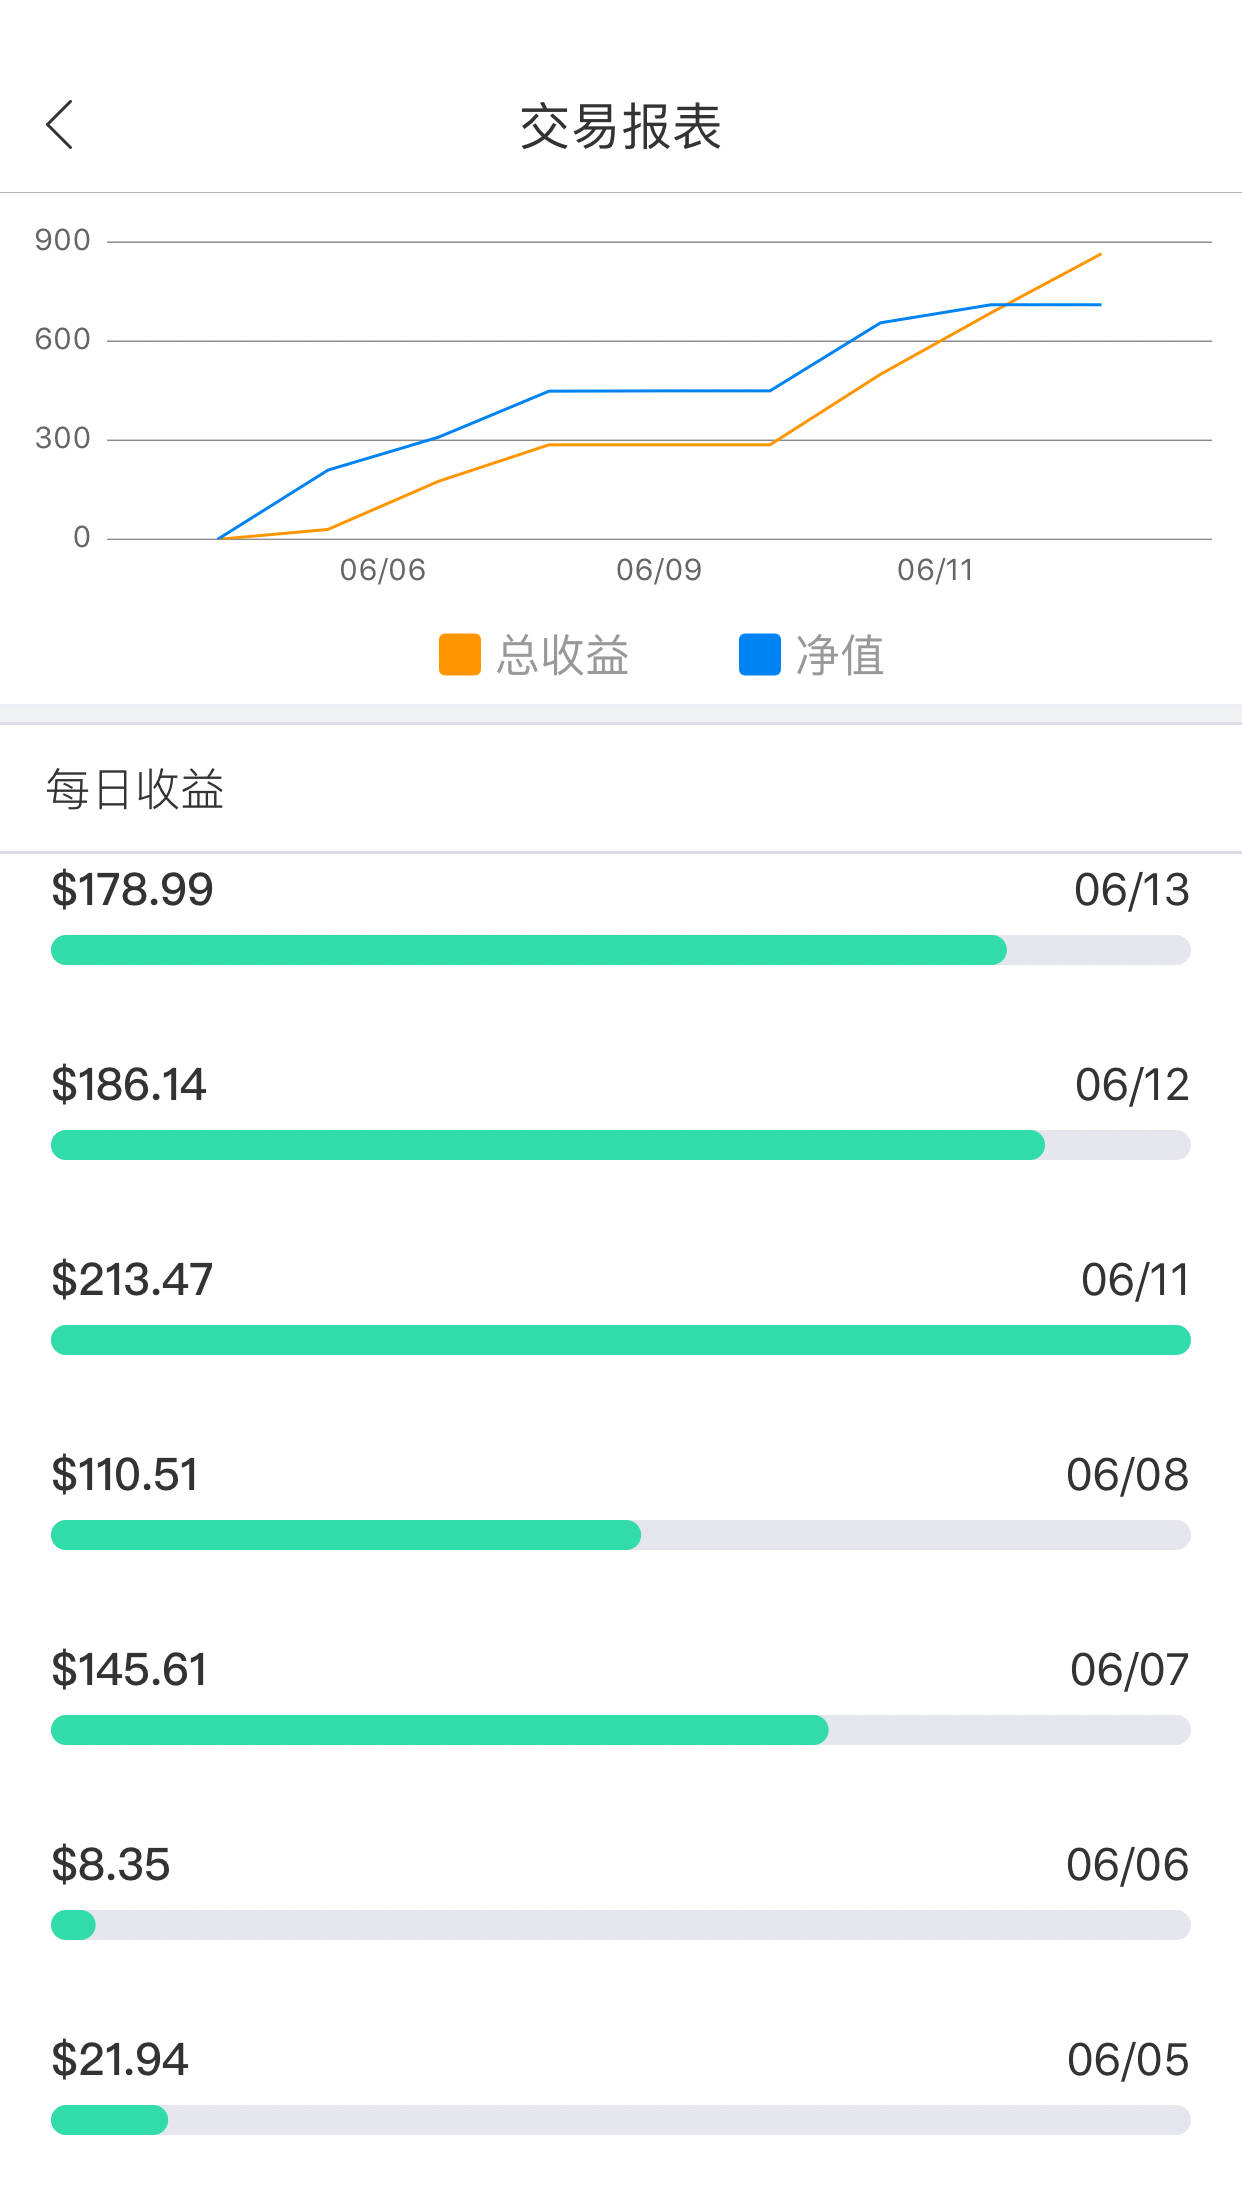1242x2208 pixels.
Task: Select the 06/09 chart axis label
Action: (659, 570)
